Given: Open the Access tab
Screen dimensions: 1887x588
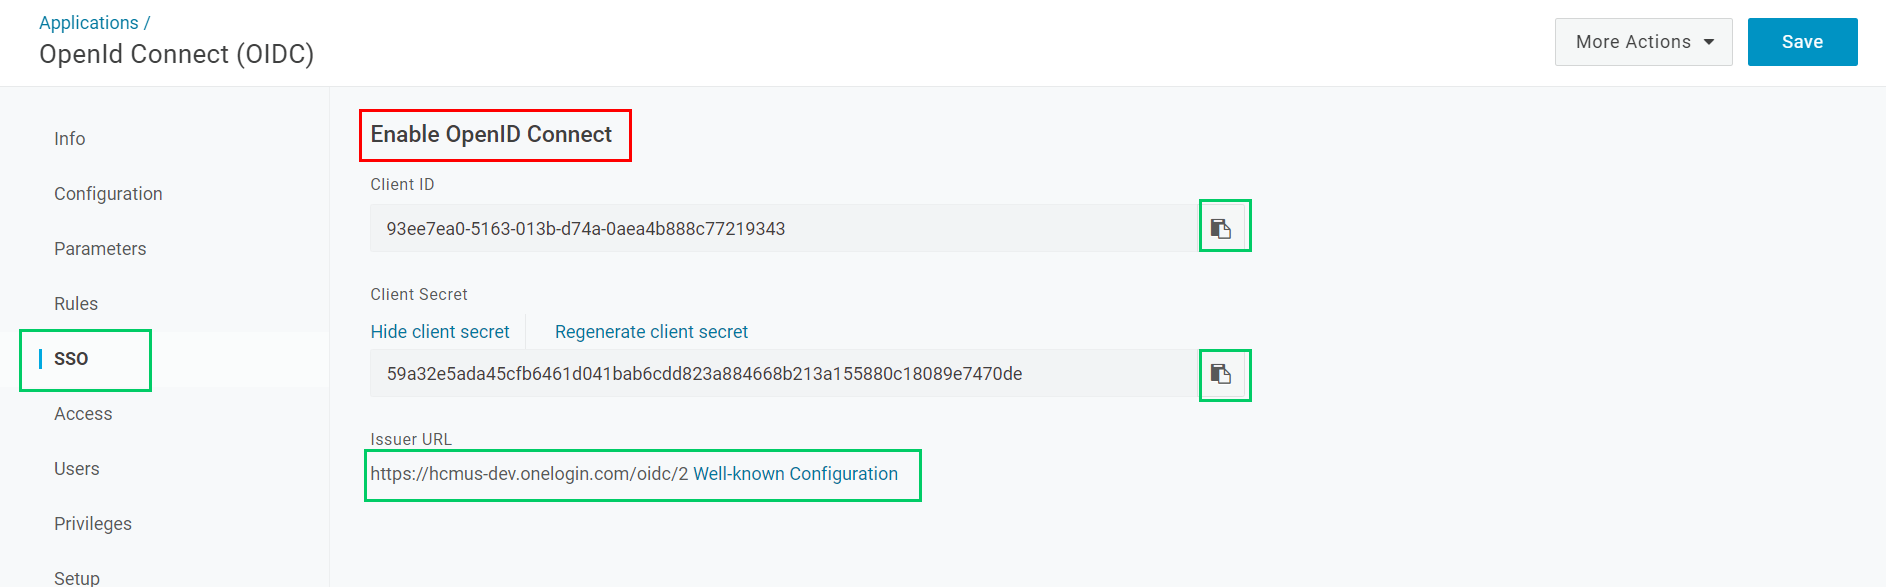Looking at the screenshot, I should 83,414.
